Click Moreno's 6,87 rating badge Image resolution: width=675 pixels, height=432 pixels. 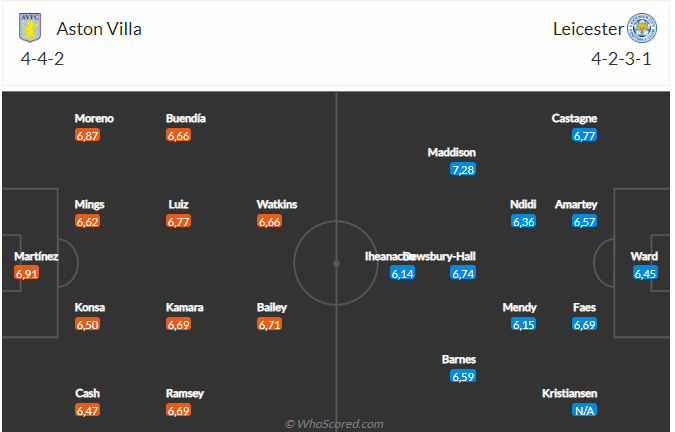(88, 135)
